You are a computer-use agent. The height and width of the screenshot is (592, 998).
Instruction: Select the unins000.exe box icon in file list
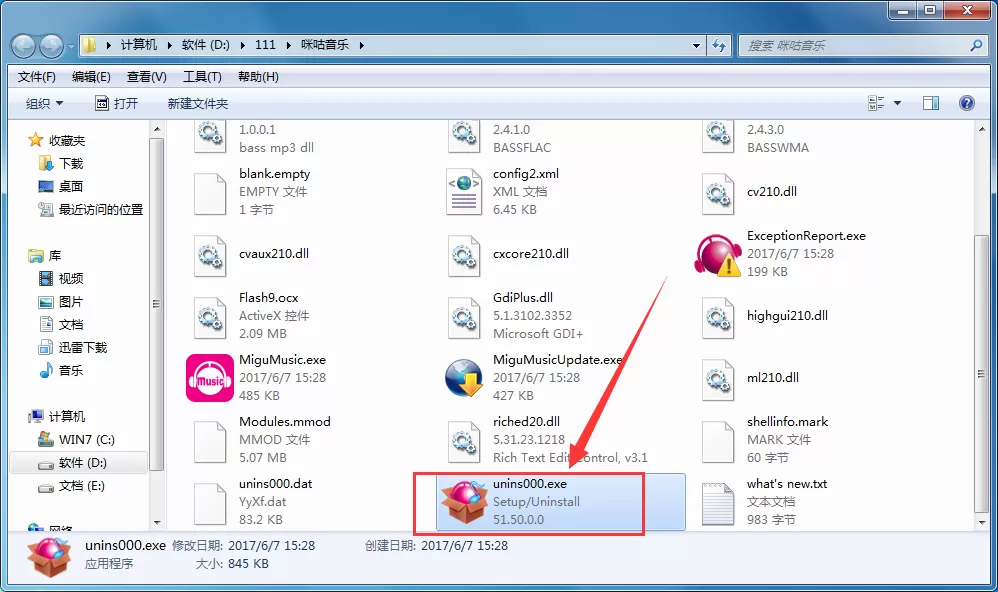click(x=465, y=502)
